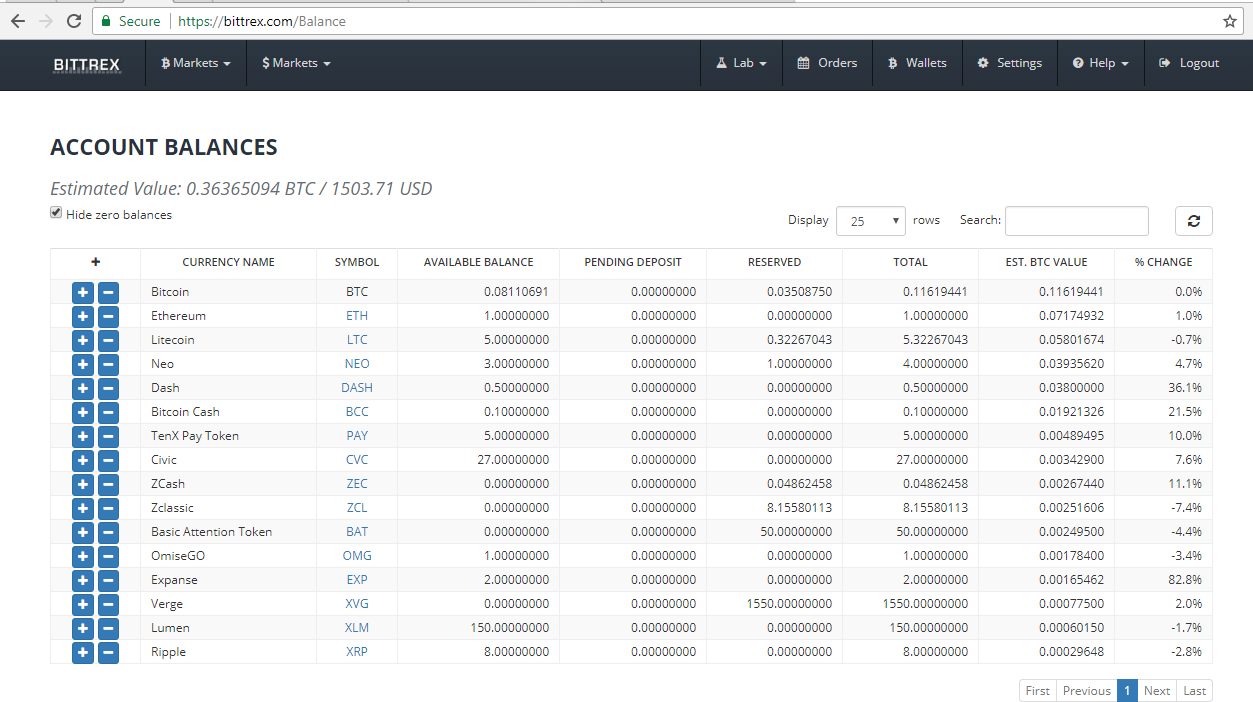The image size is (1253, 702).
Task: Click the Secure padlock site info
Action: [x=131, y=21]
